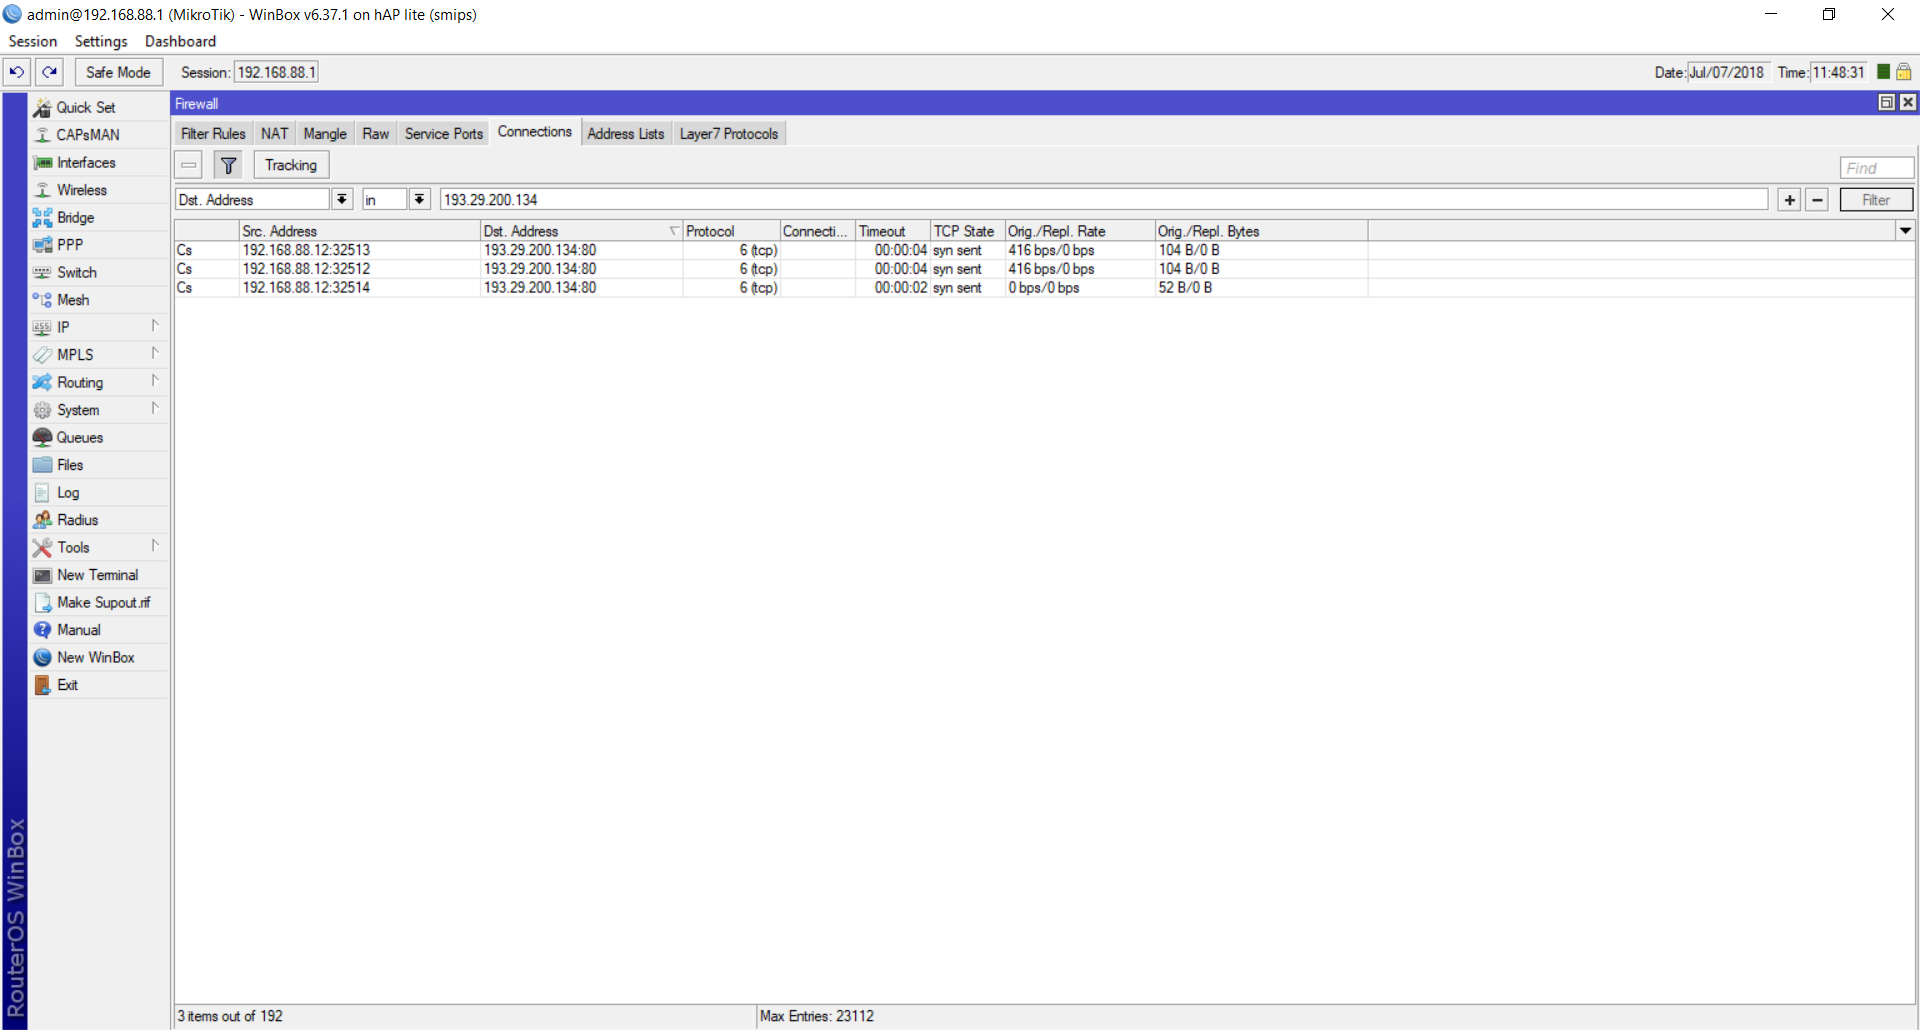The height and width of the screenshot is (1030, 1920).
Task: Click Exit door icon
Action: (42, 685)
